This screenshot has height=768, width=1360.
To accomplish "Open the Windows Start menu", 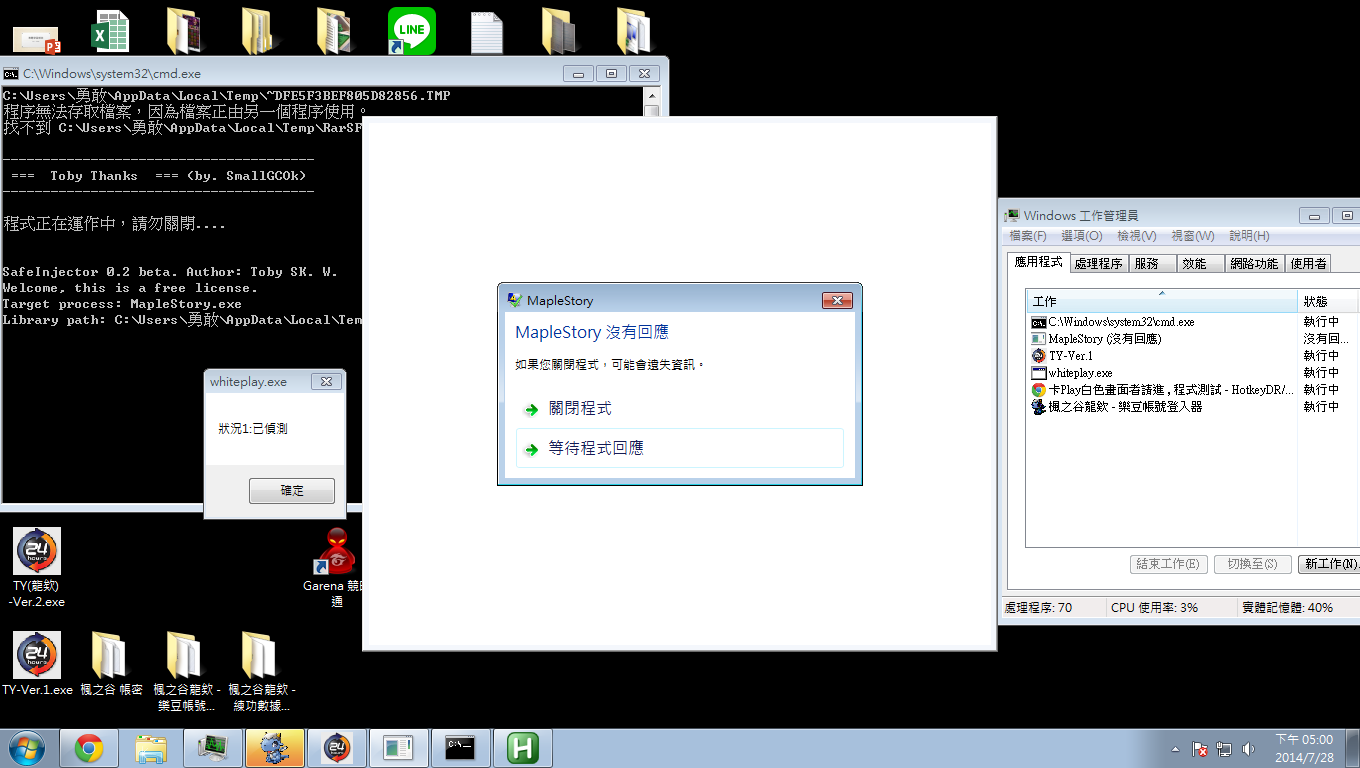I will point(27,748).
